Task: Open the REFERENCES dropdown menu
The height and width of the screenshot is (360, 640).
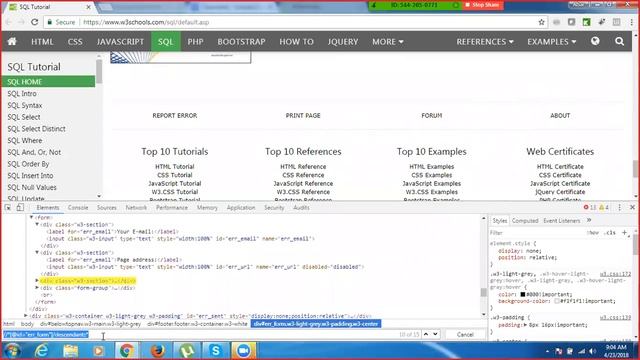Action: (484, 41)
